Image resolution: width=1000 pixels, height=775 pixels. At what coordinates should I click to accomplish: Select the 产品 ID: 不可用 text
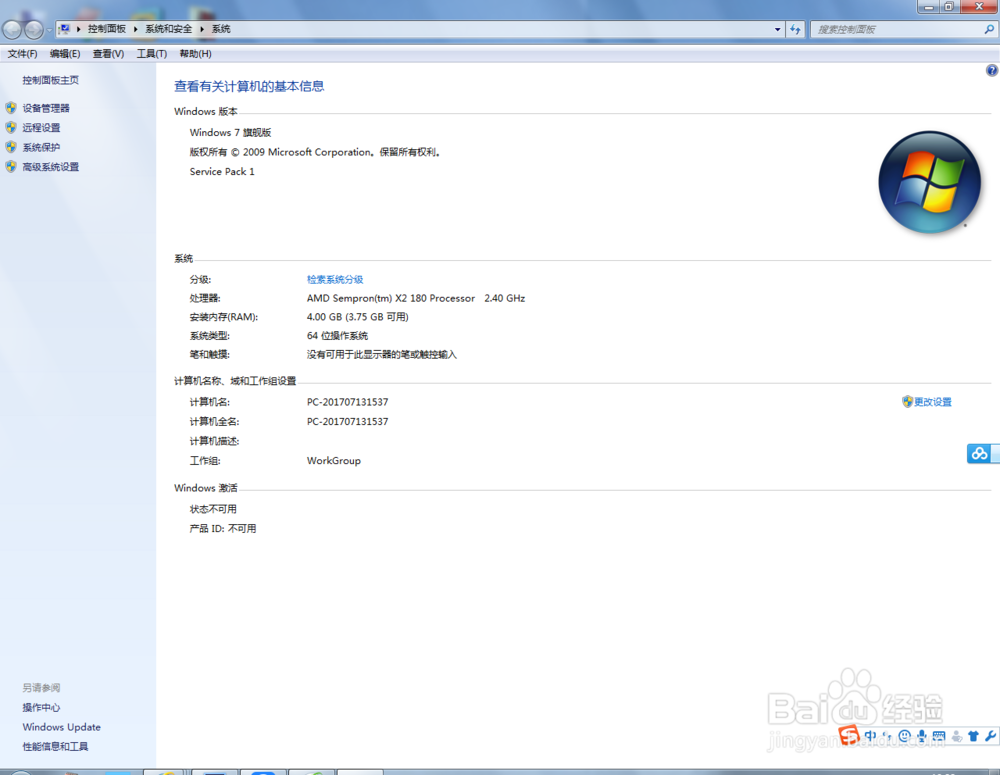(223, 528)
